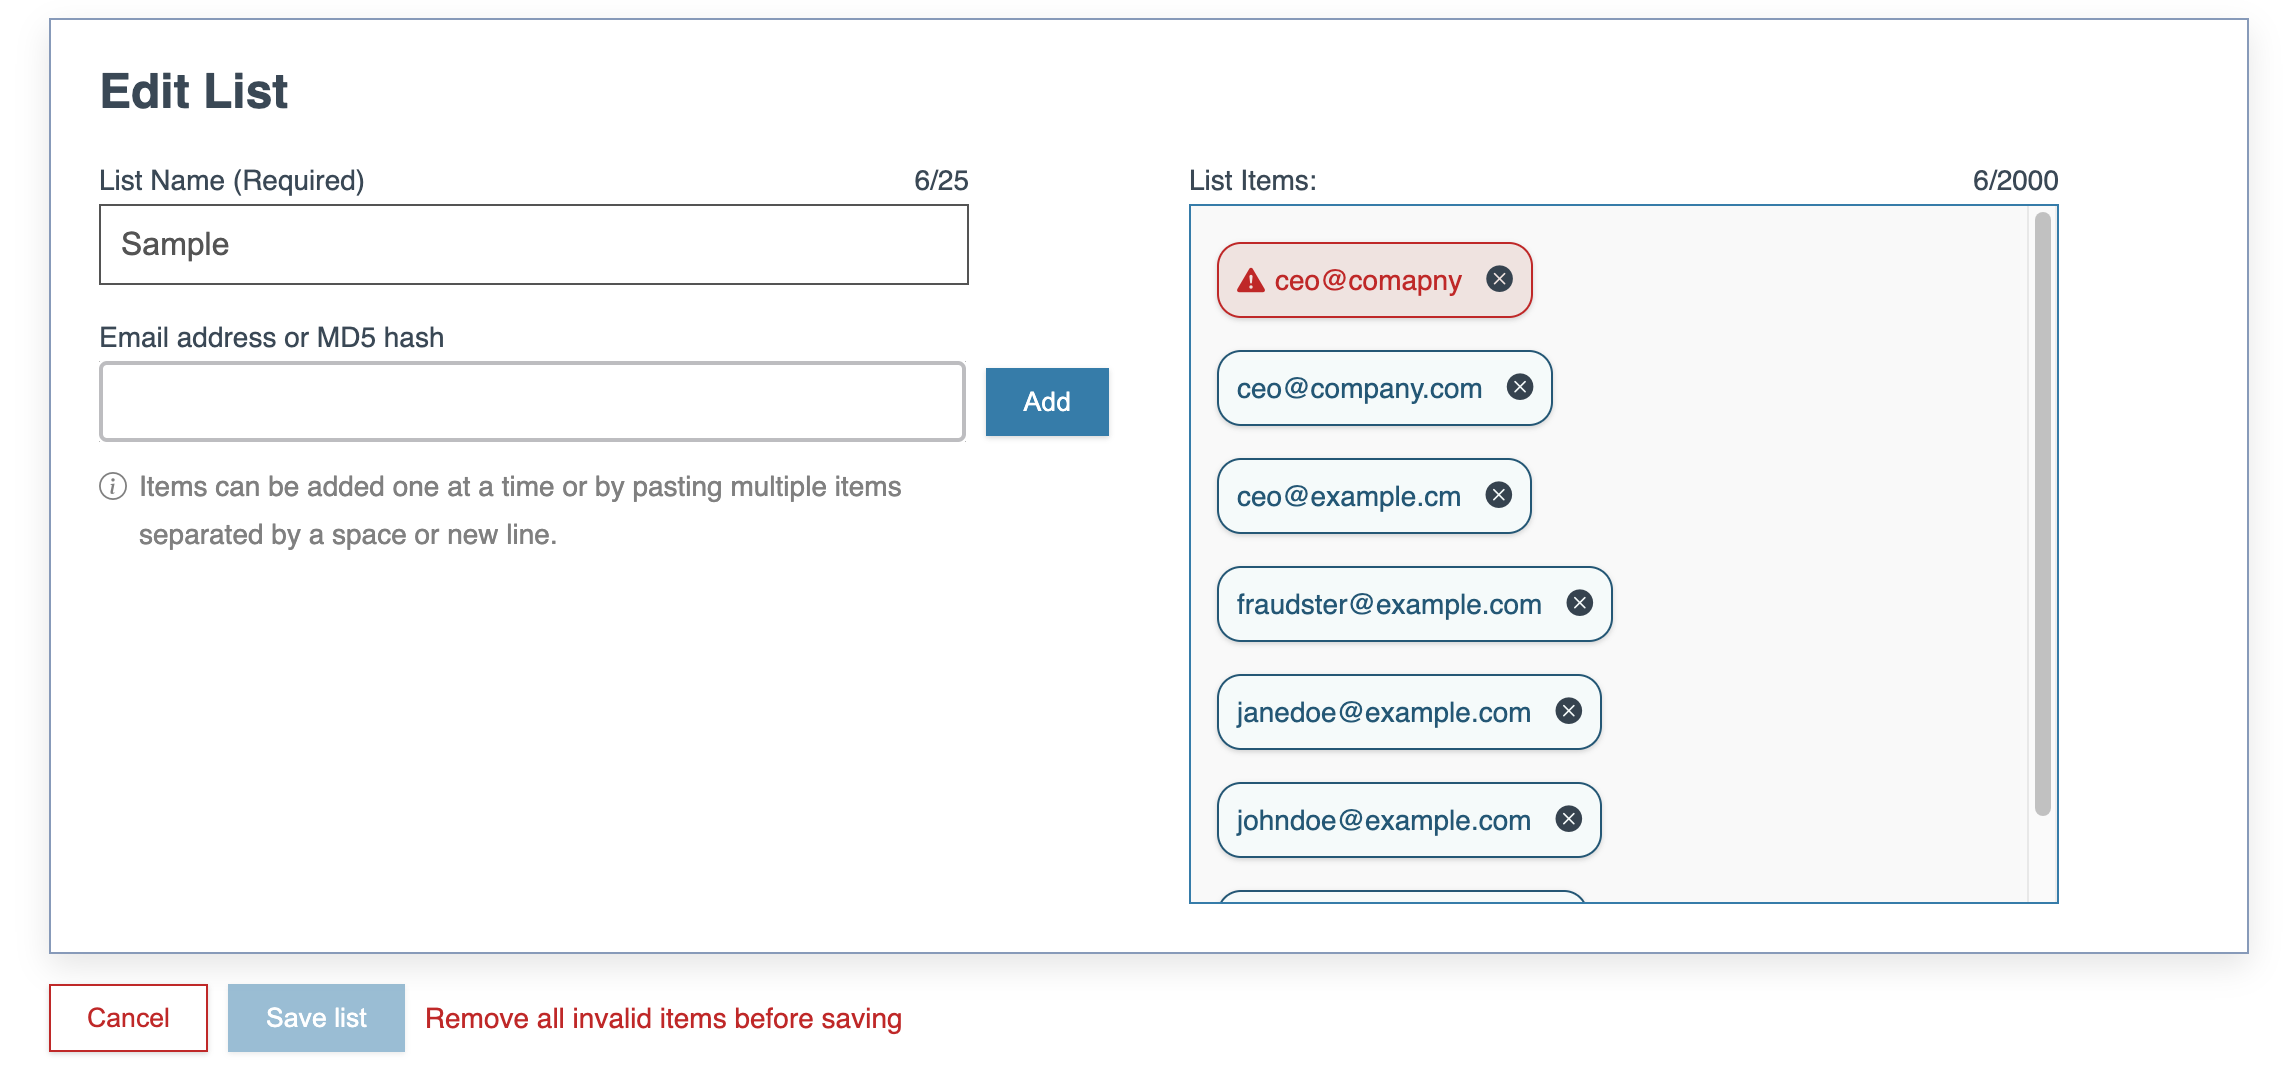2294x1092 pixels.
Task: Click the Add button
Action: (x=1047, y=402)
